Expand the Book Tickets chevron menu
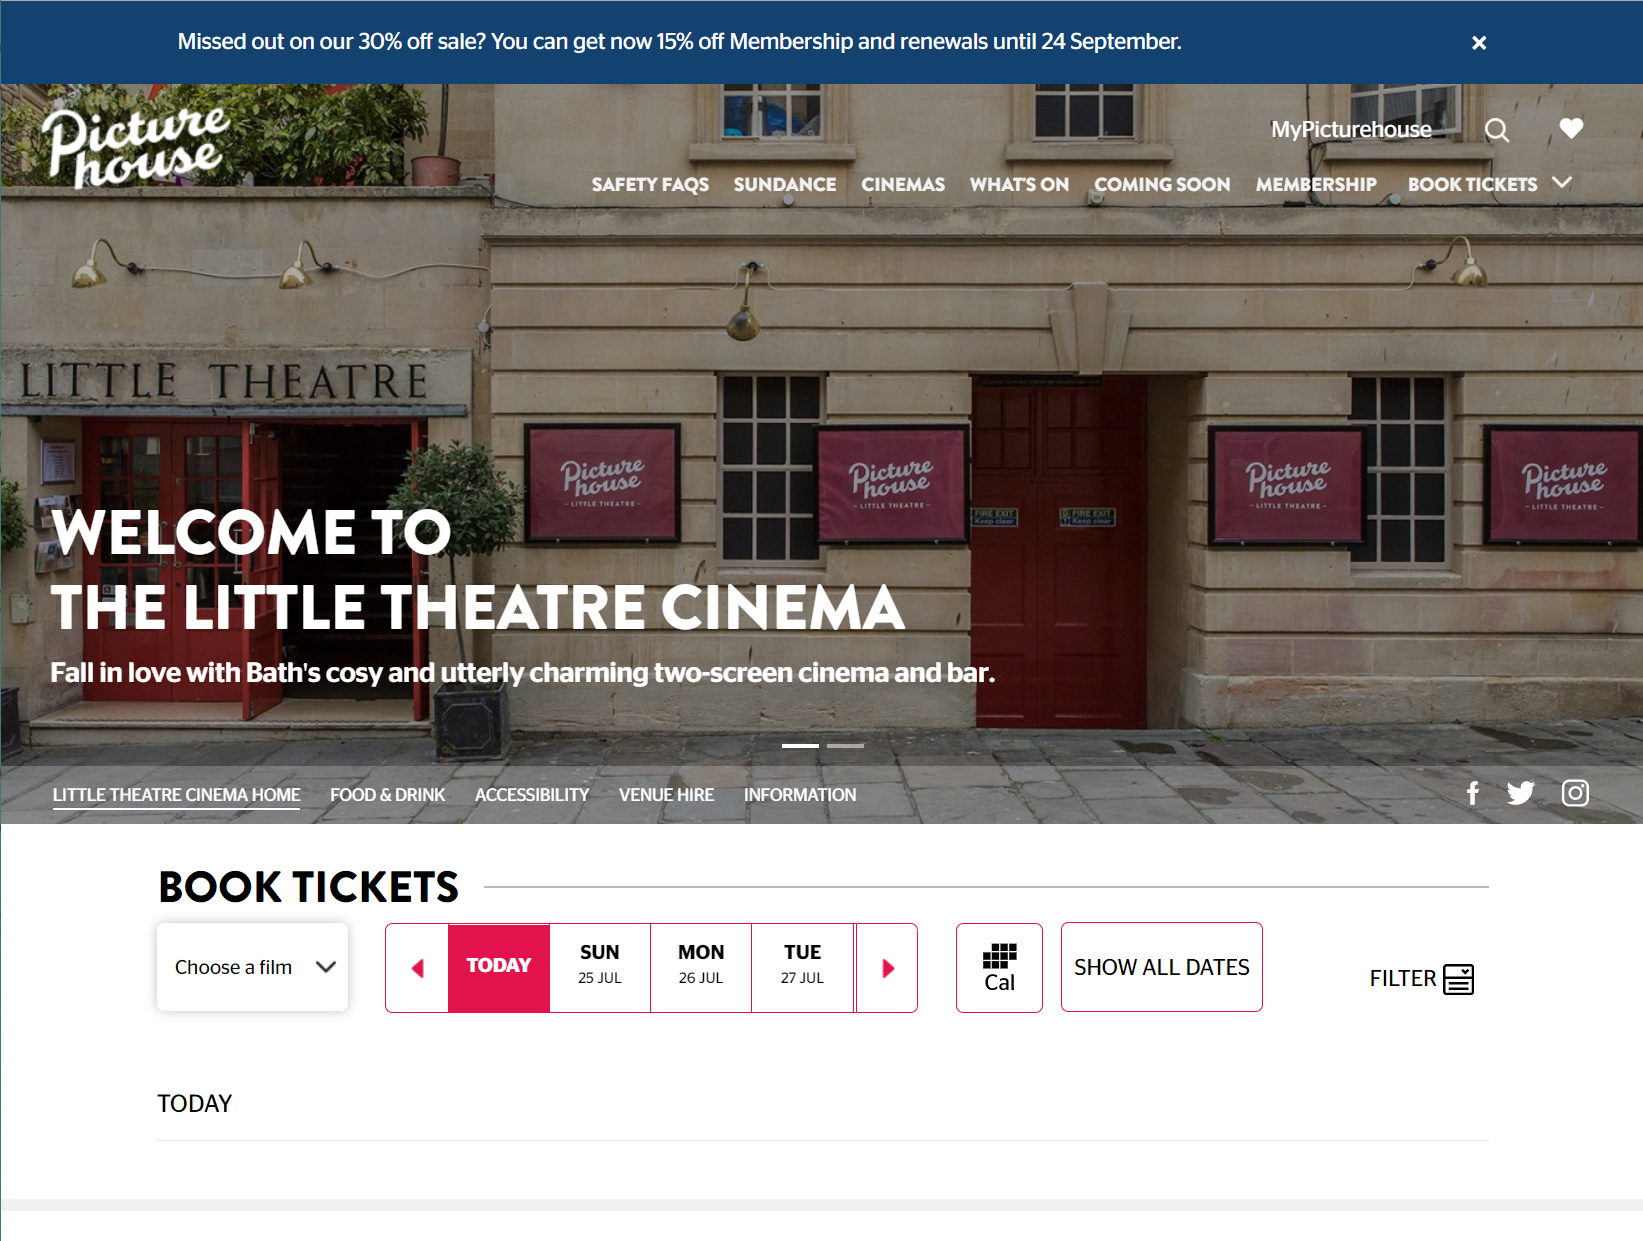Image resolution: width=1643 pixels, height=1241 pixels. (1562, 182)
